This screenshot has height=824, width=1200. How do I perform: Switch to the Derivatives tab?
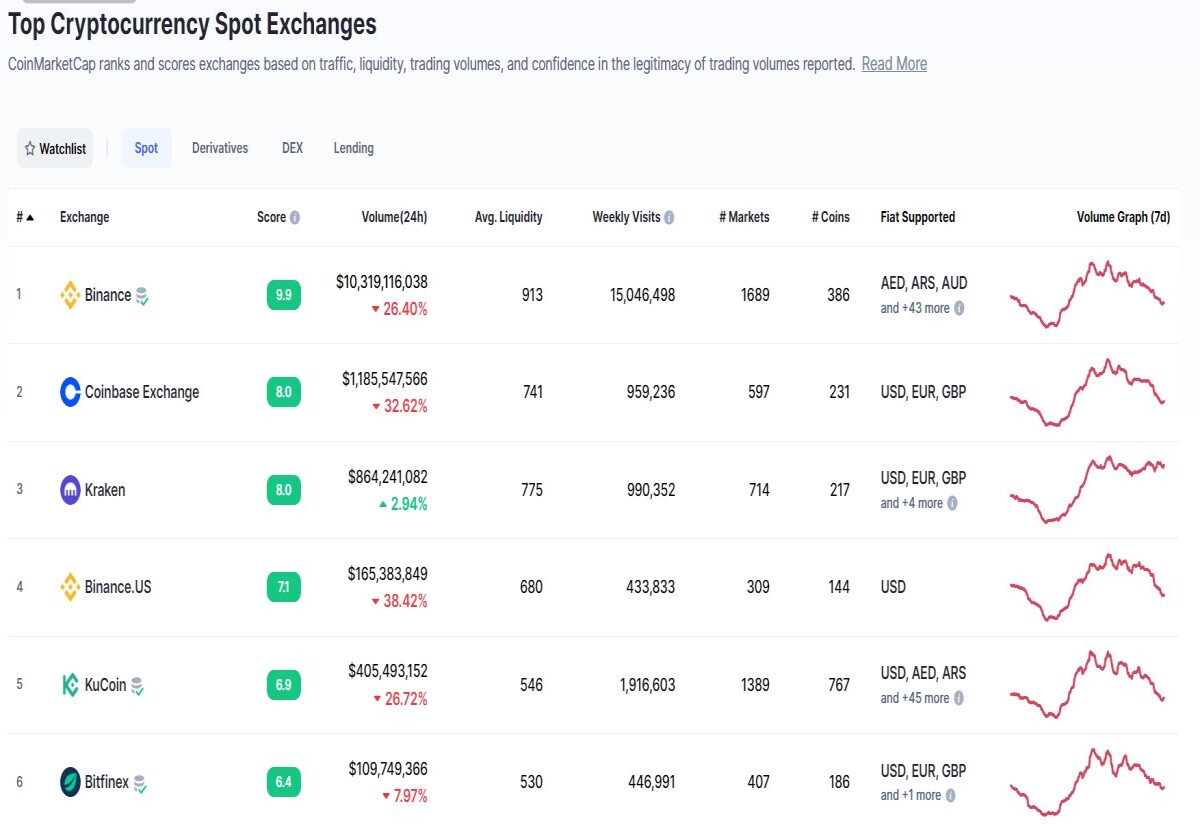(220, 148)
